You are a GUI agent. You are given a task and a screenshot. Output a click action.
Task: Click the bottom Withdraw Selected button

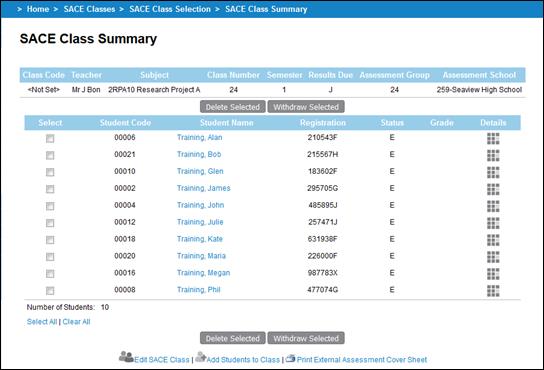pyautogui.click(x=306, y=338)
